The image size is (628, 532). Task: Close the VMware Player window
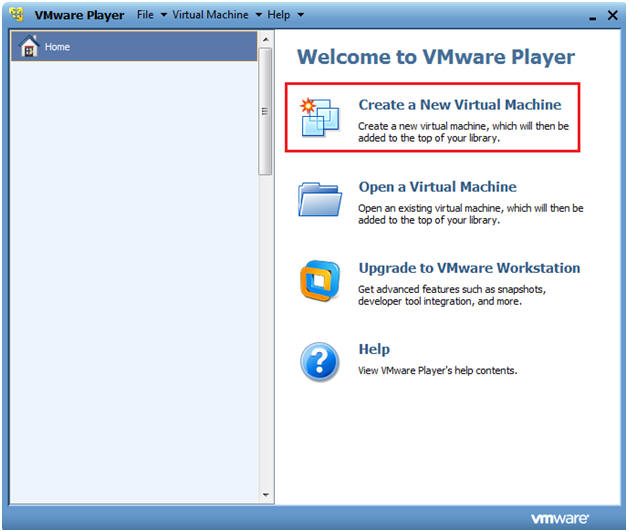tap(612, 15)
